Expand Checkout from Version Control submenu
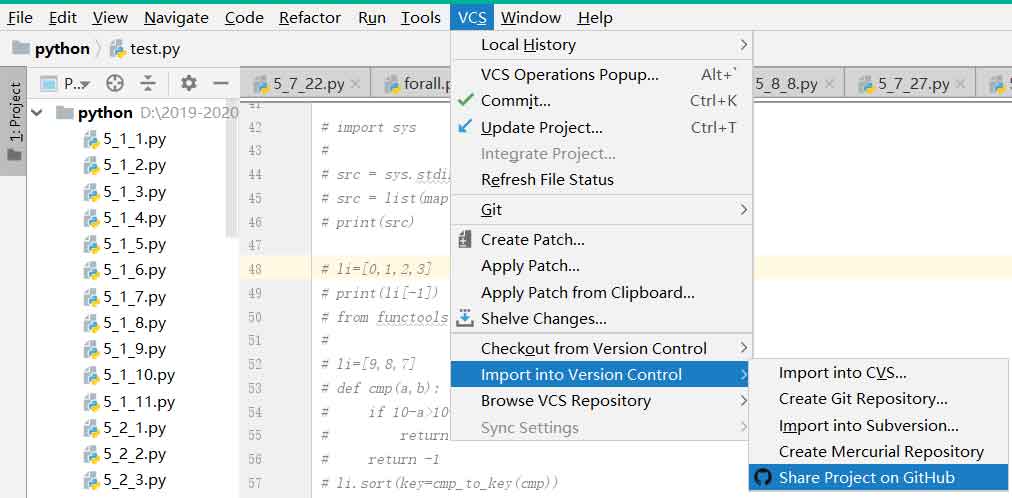This screenshot has width=1012, height=498. coord(602,348)
